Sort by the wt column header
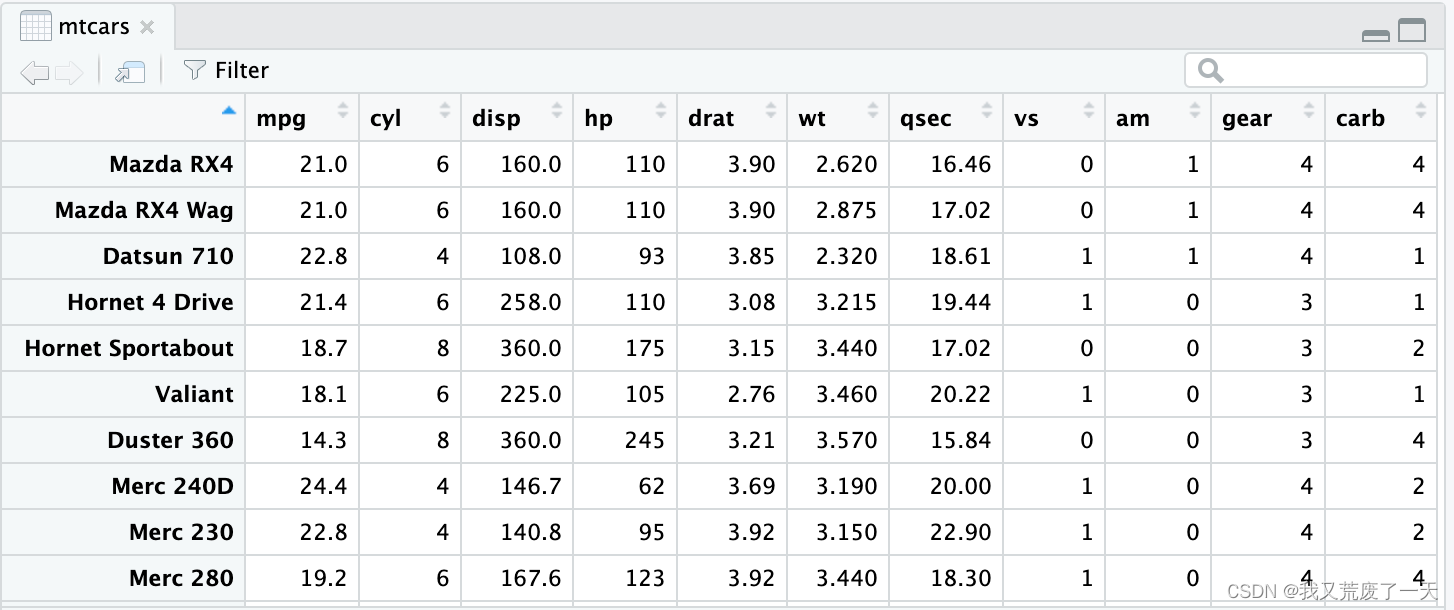Screen dimensions: 1454x610 point(838,118)
